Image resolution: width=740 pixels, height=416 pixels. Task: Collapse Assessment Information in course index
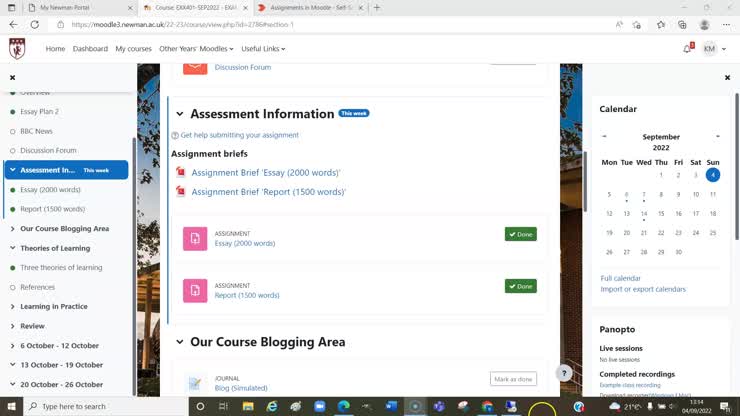(x=13, y=170)
